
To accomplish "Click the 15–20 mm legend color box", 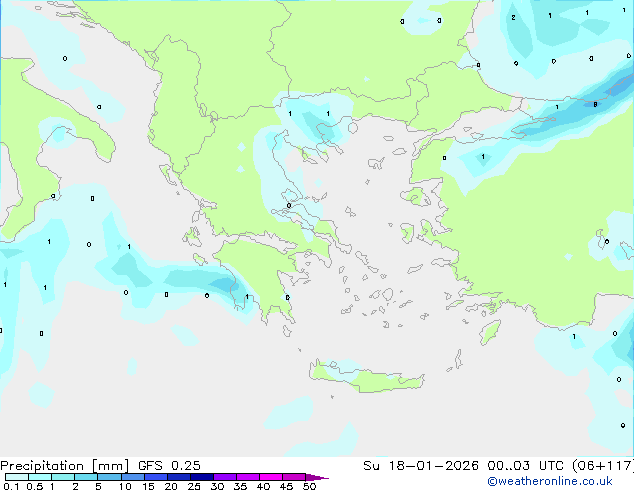I will click(x=155, y=477).
